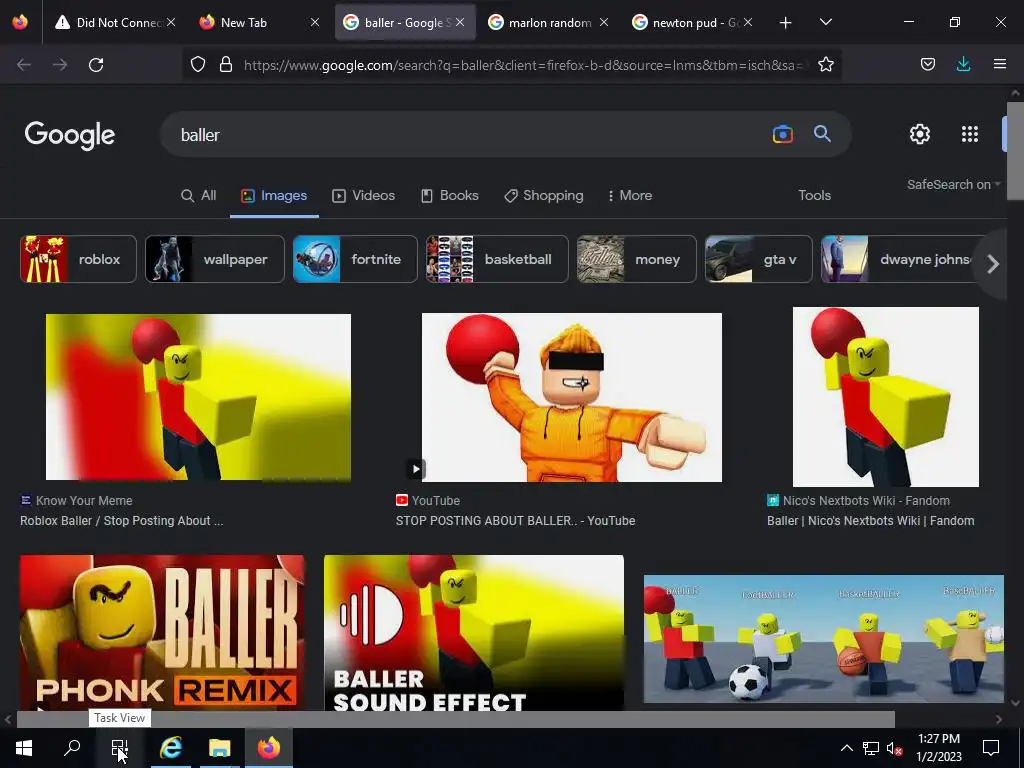The height and width of the screenshot is (768, 1024).
Task: Switch to the All results tab
Action: coord(199,195)
